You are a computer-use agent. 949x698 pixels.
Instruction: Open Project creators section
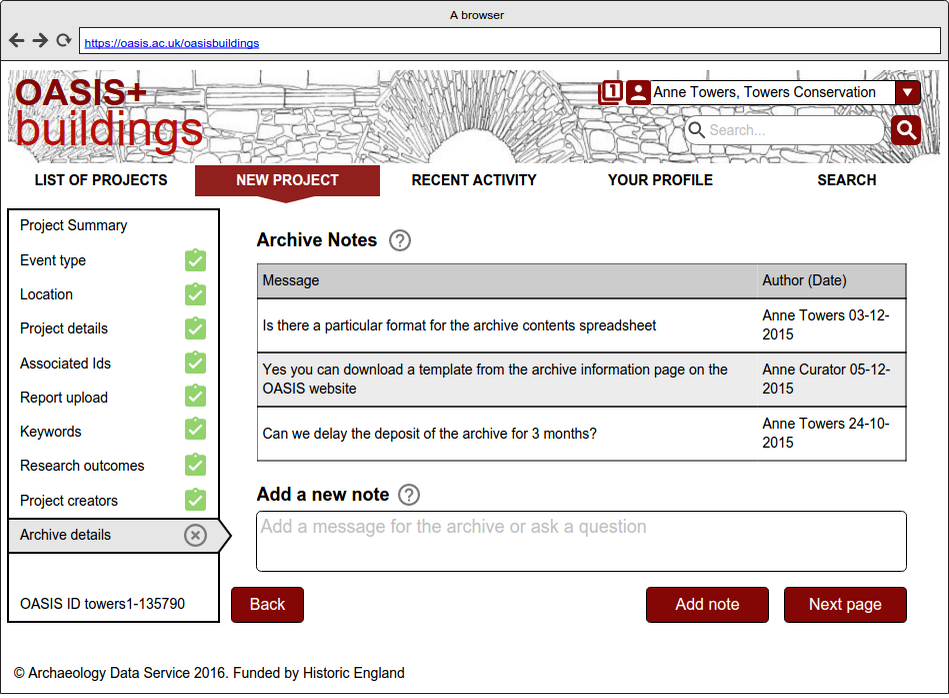click(113, 501)
